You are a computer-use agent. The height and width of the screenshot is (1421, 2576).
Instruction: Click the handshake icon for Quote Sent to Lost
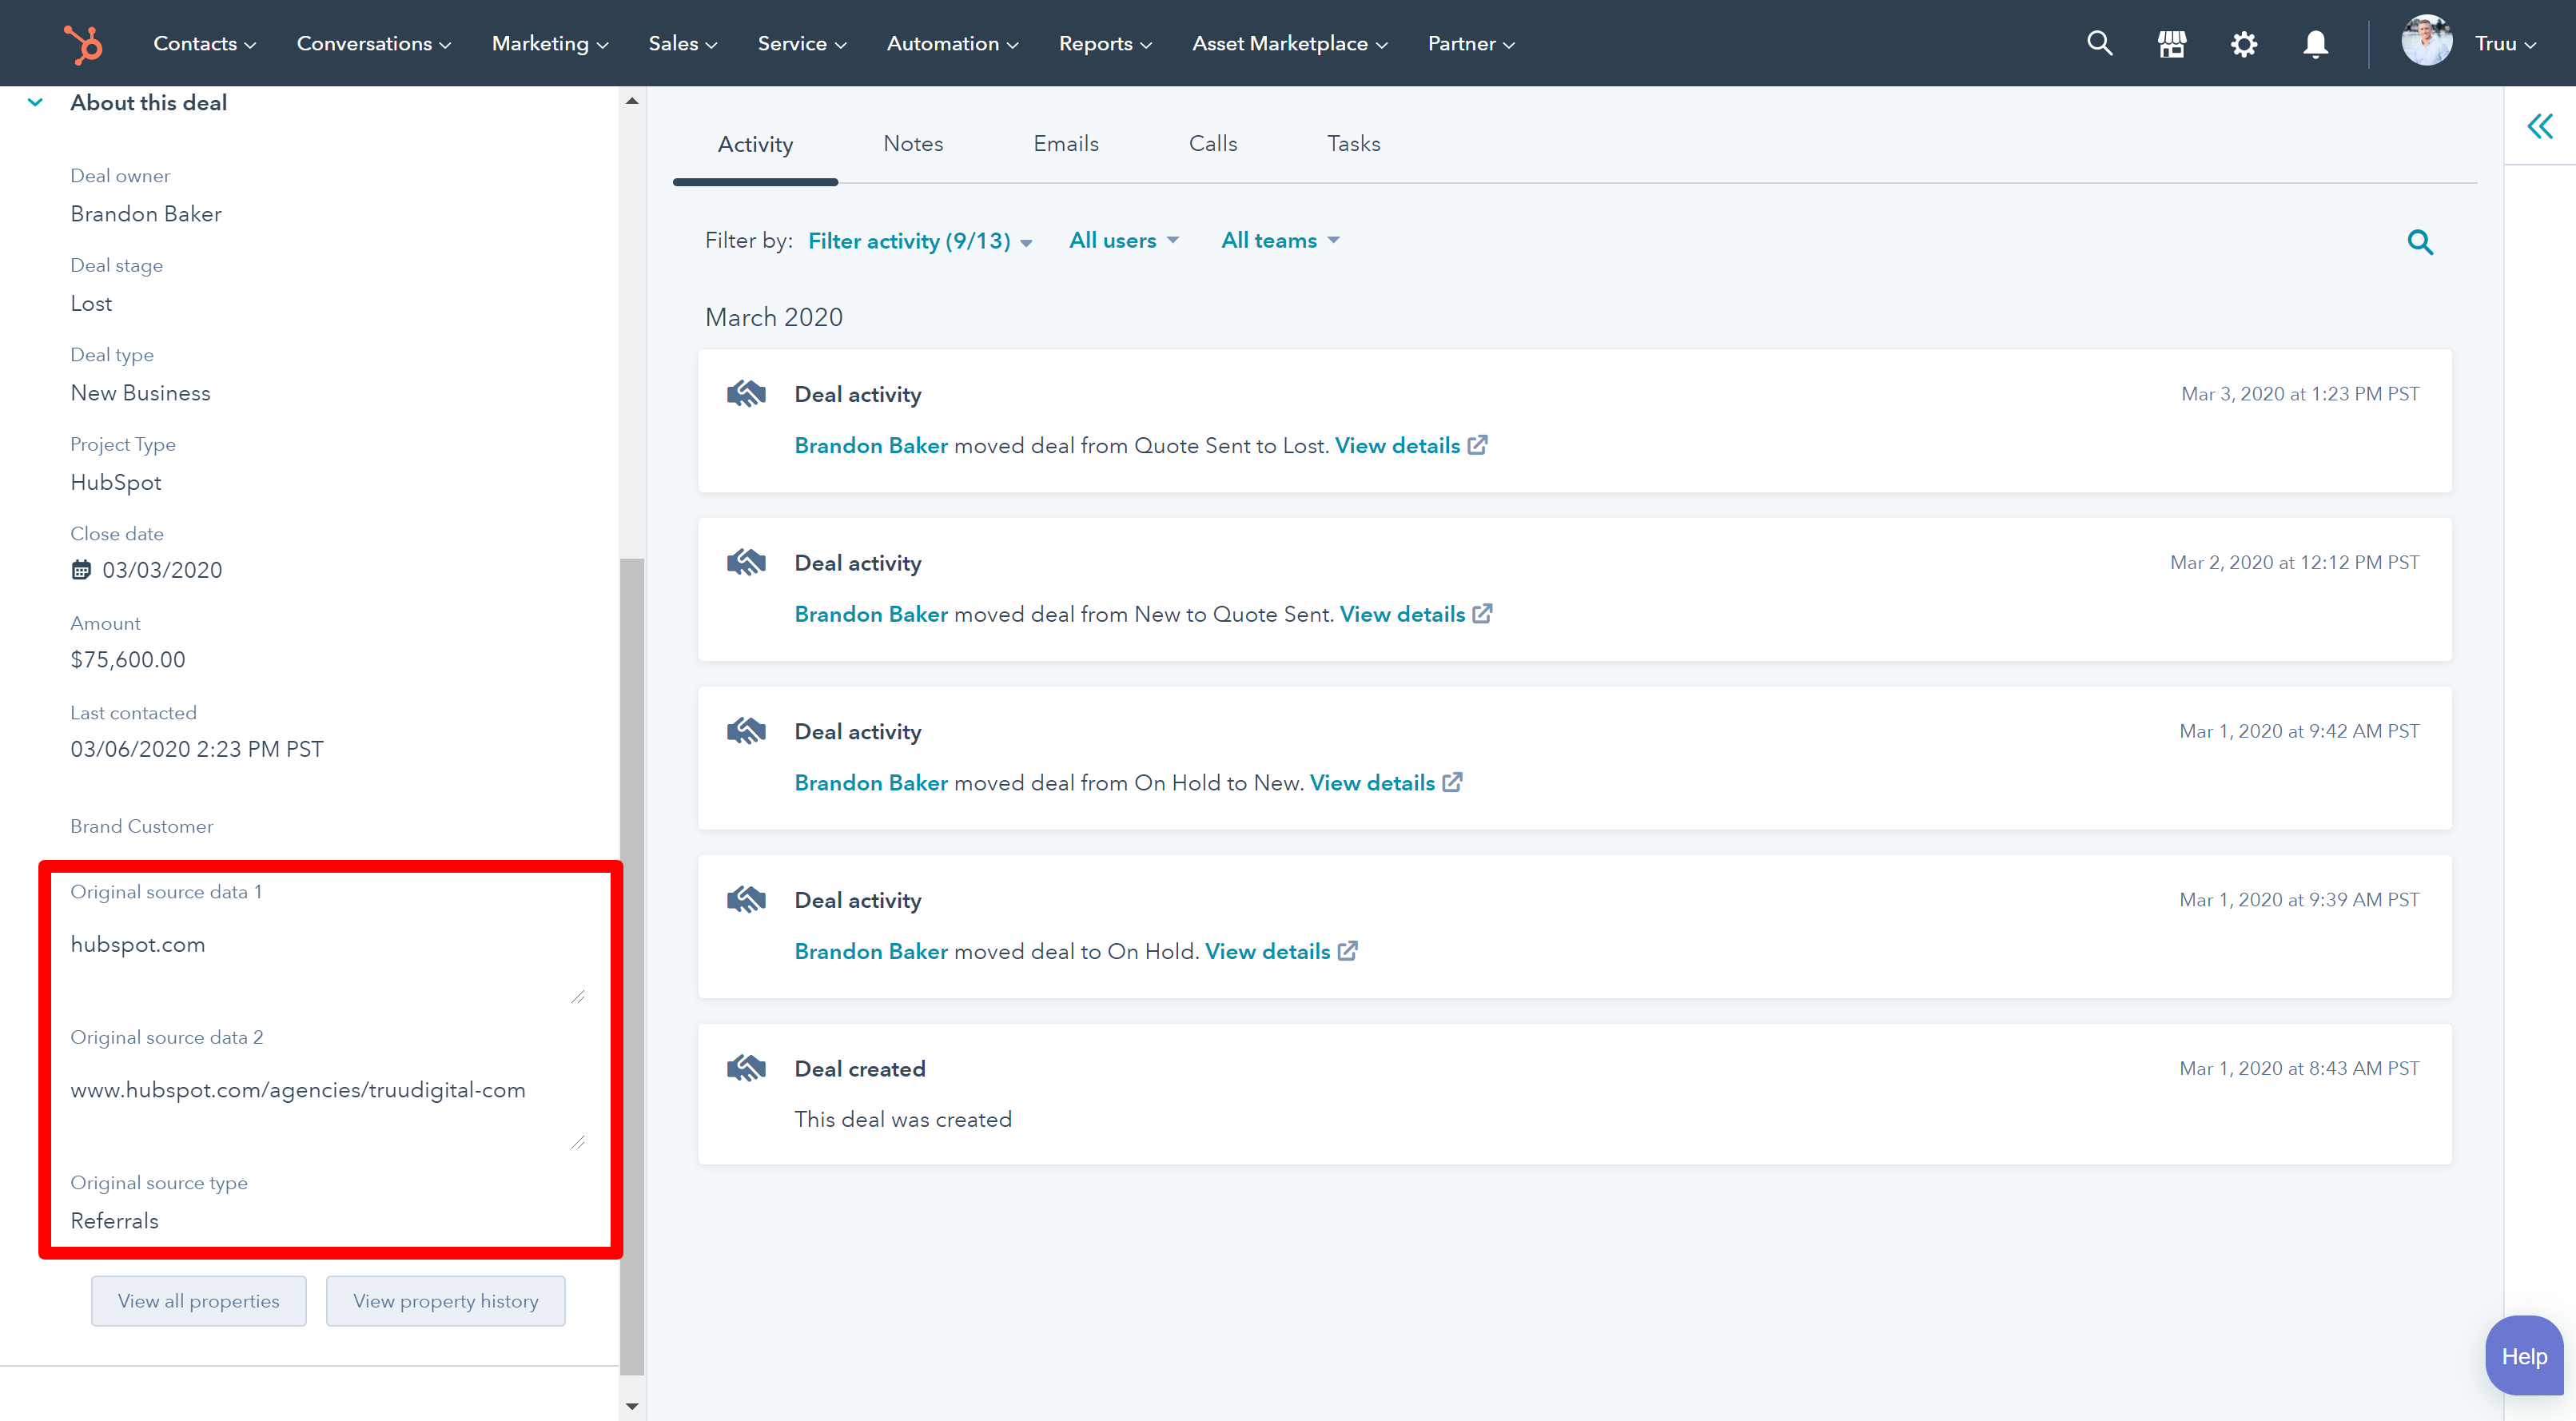746,394
